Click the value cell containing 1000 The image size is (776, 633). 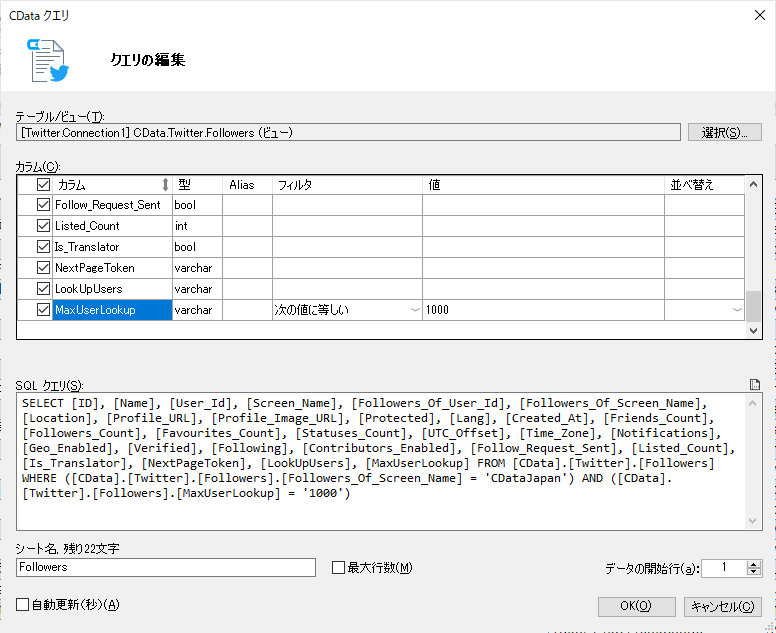(543, 310)
